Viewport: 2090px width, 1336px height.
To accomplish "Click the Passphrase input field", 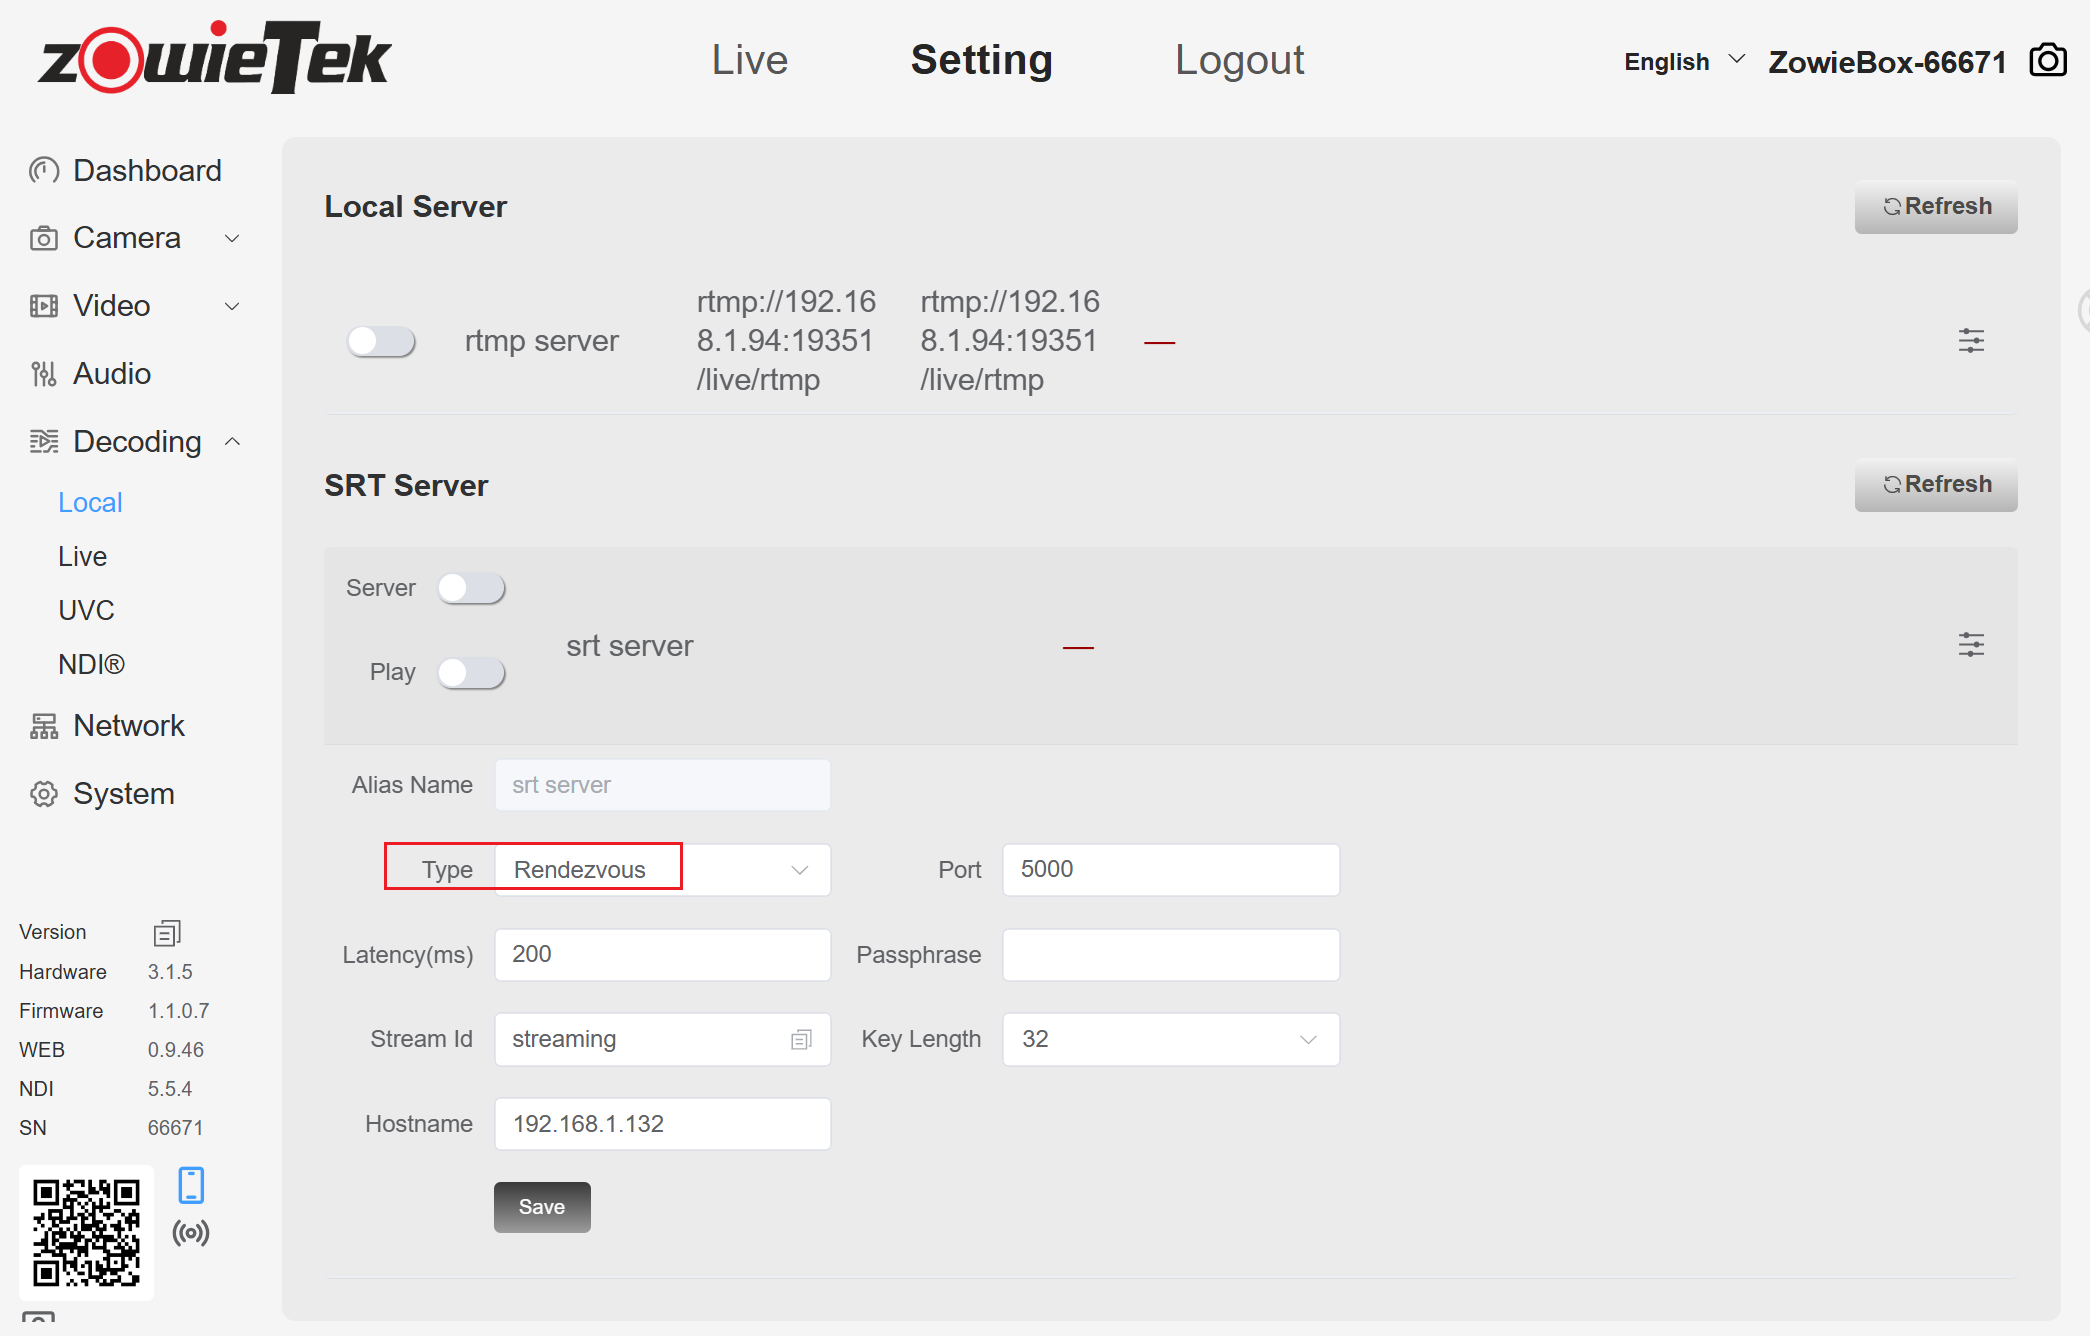I will tap(1170, 955).
